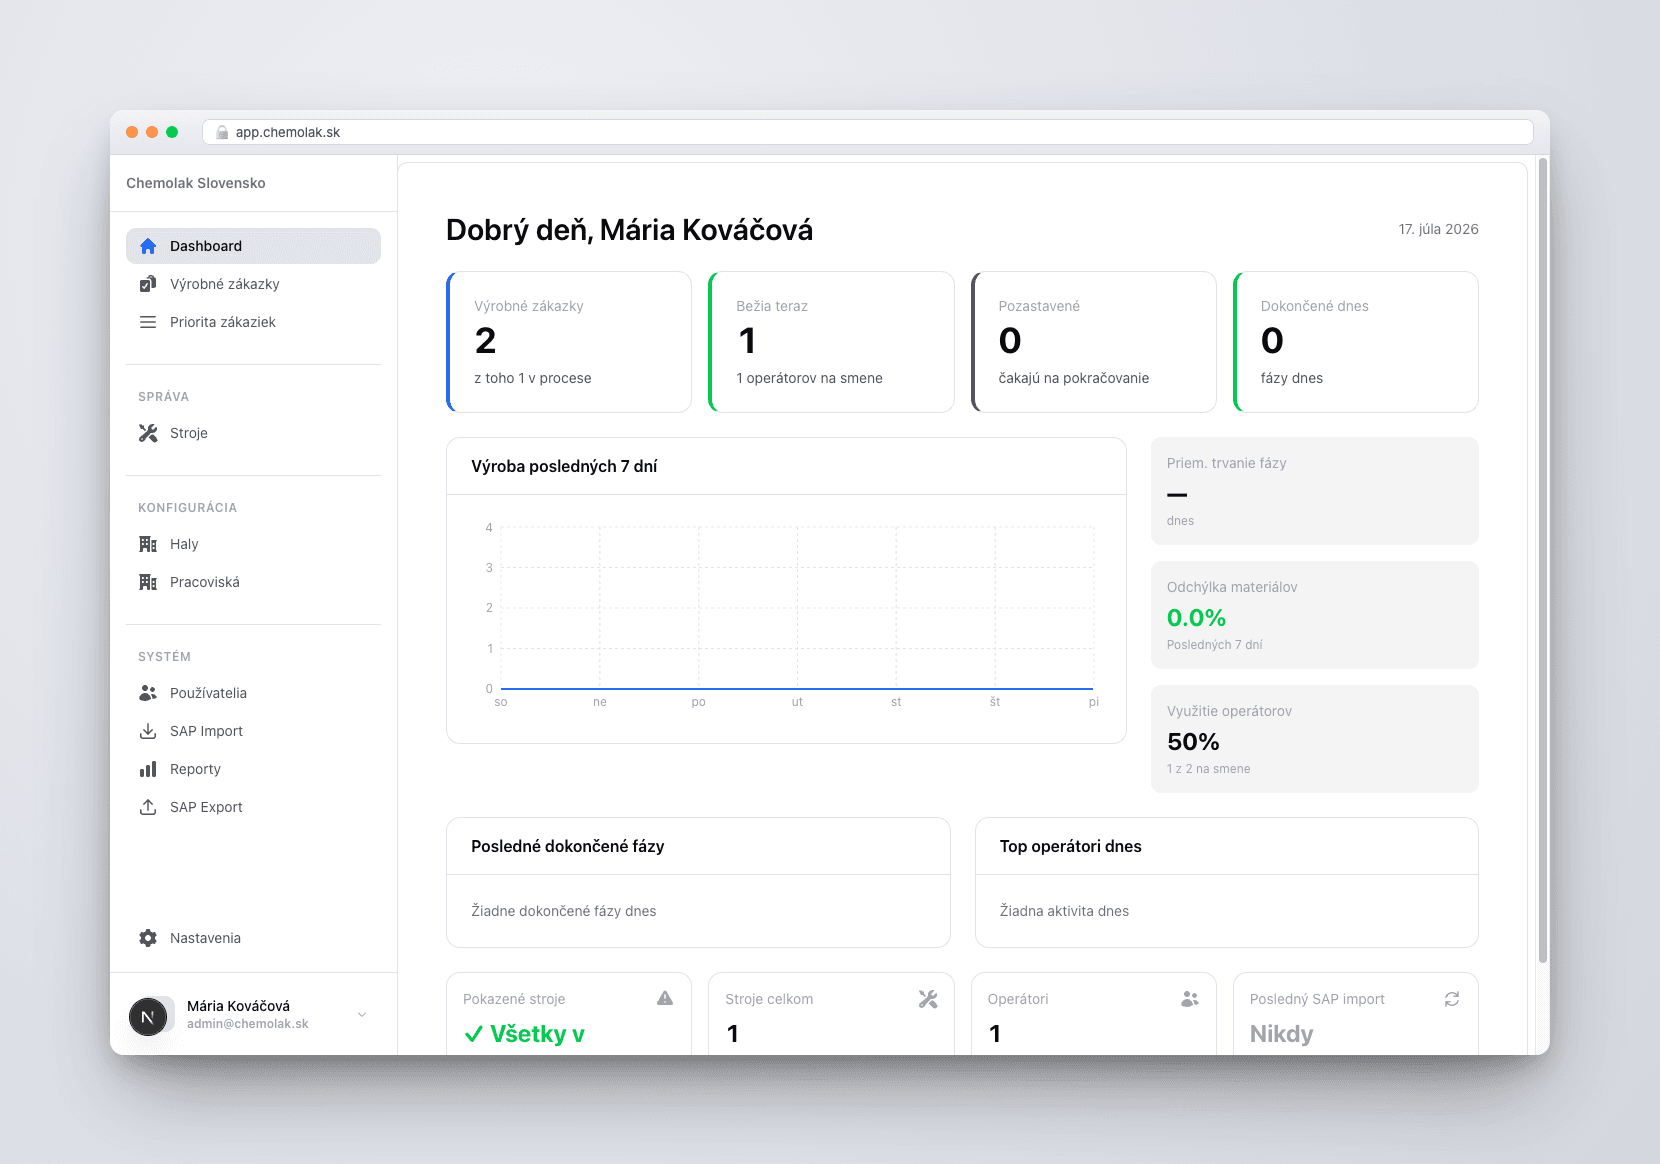Viewport: 1660px width, 1164px height.
Task: Click refresh icon on Posledný SAP import card
Action: tap(1452, 999)
